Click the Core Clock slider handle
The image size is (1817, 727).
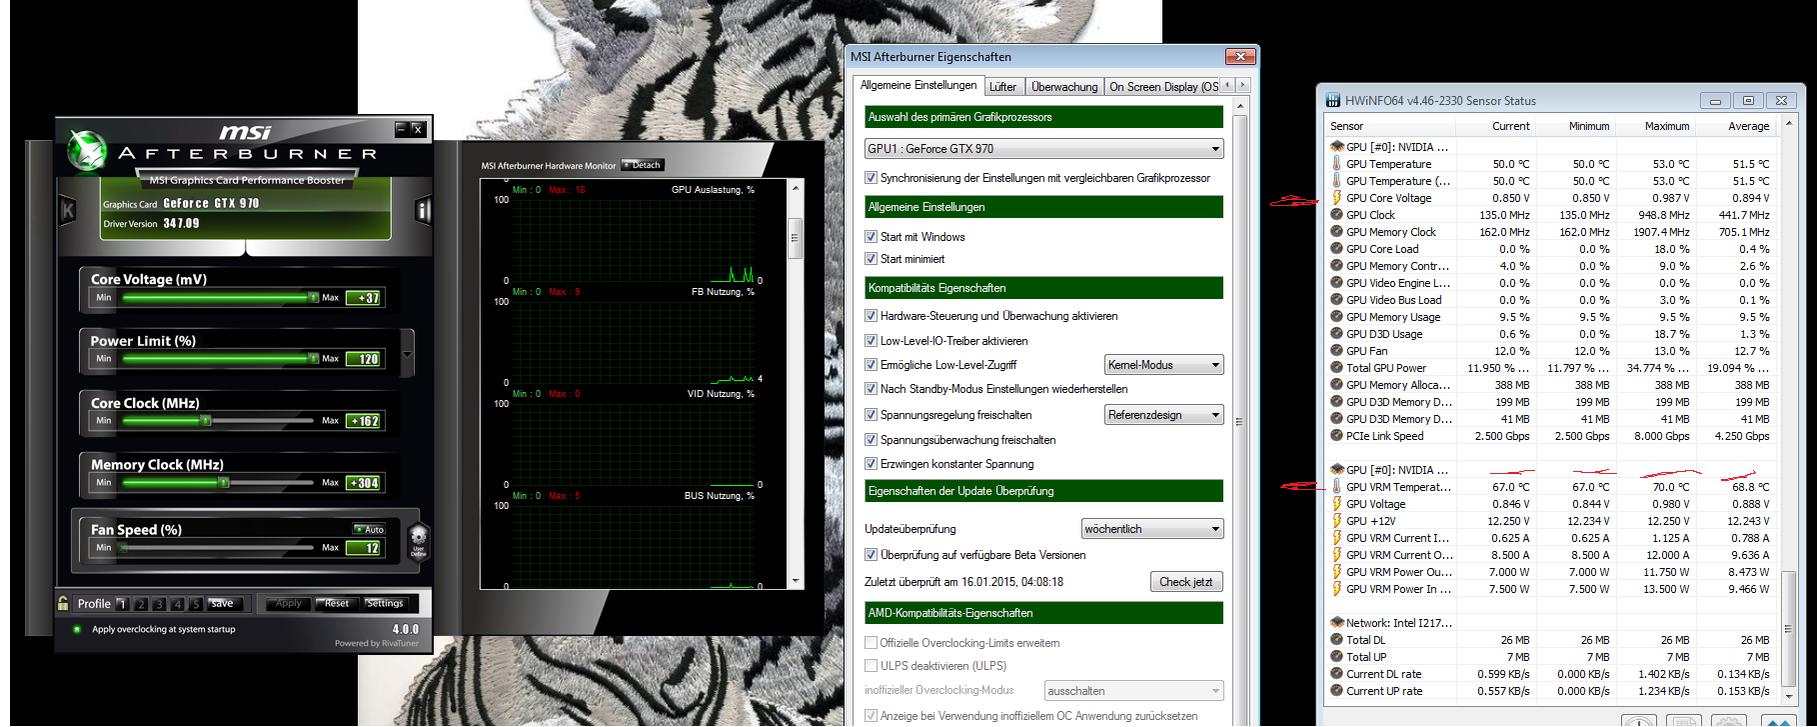(206, 420)
